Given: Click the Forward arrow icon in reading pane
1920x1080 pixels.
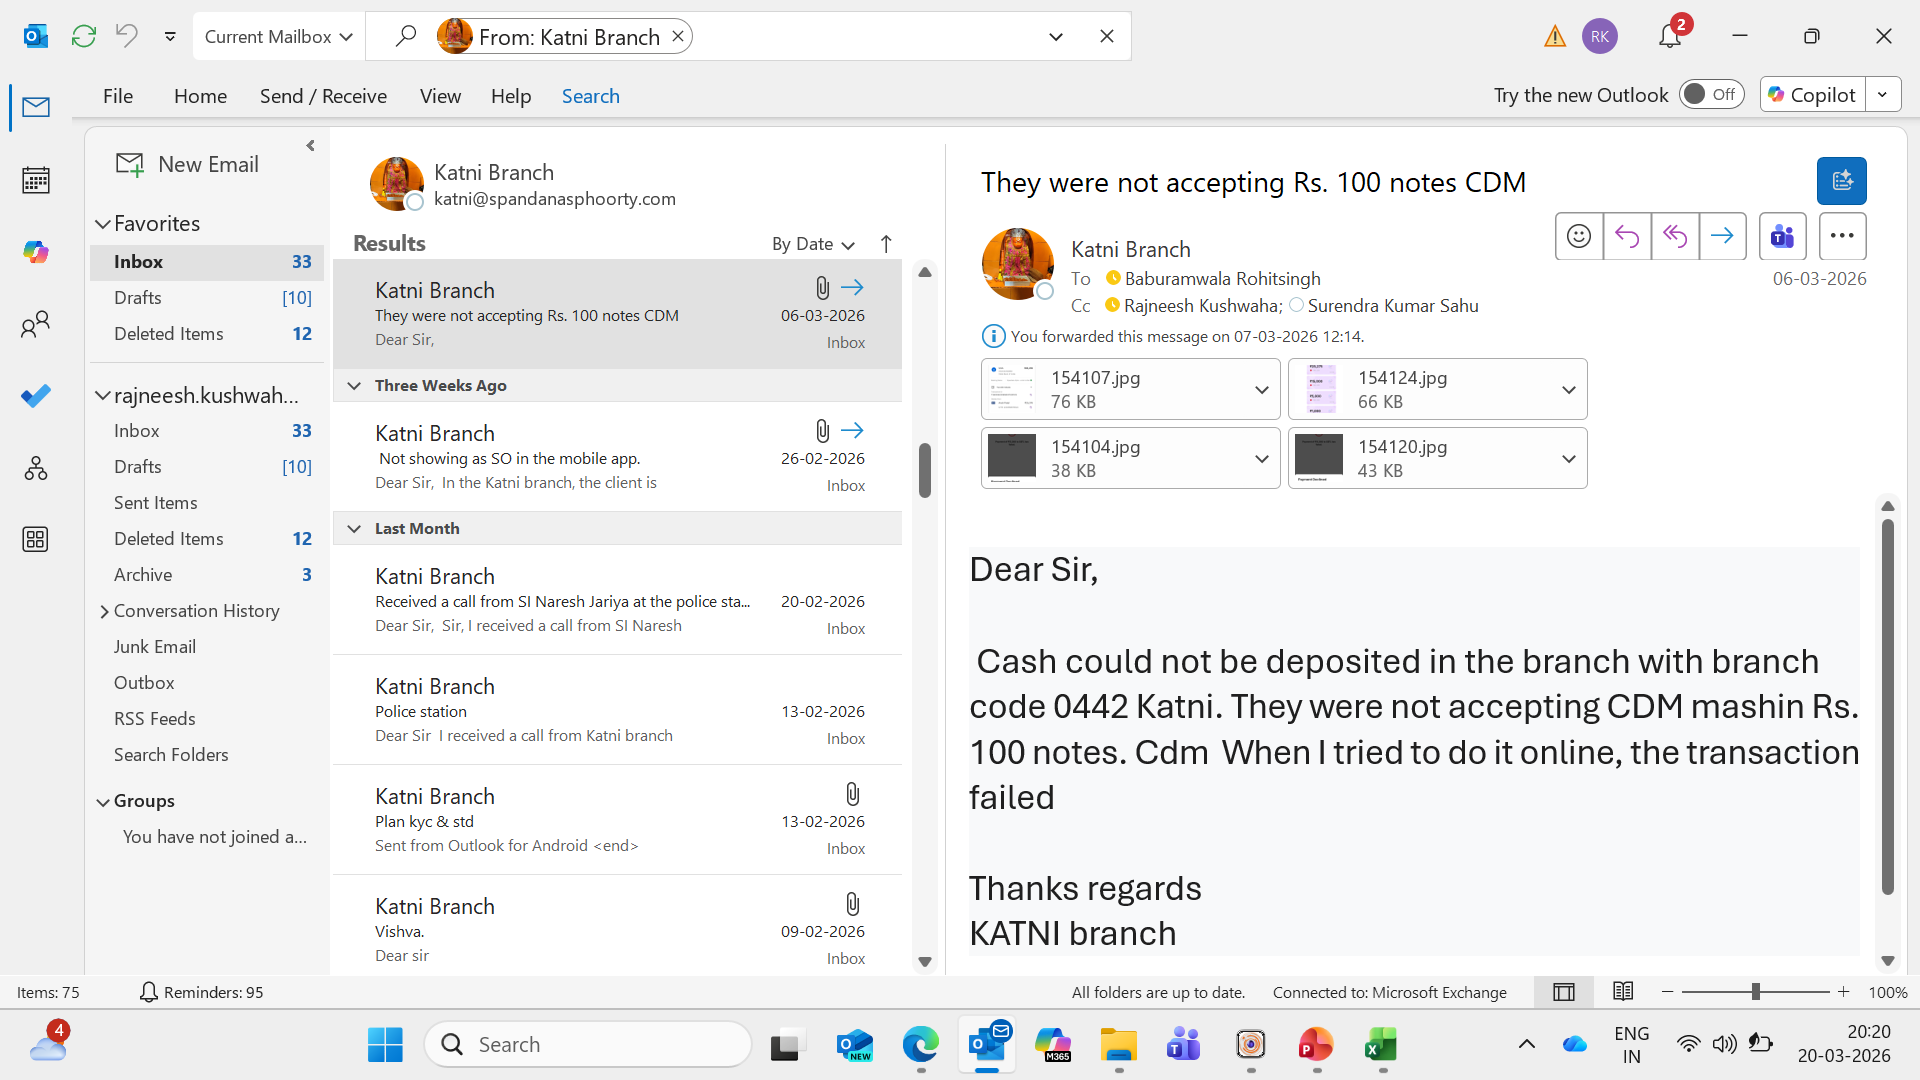Looking at the screenshot, I should (1722, 237).
